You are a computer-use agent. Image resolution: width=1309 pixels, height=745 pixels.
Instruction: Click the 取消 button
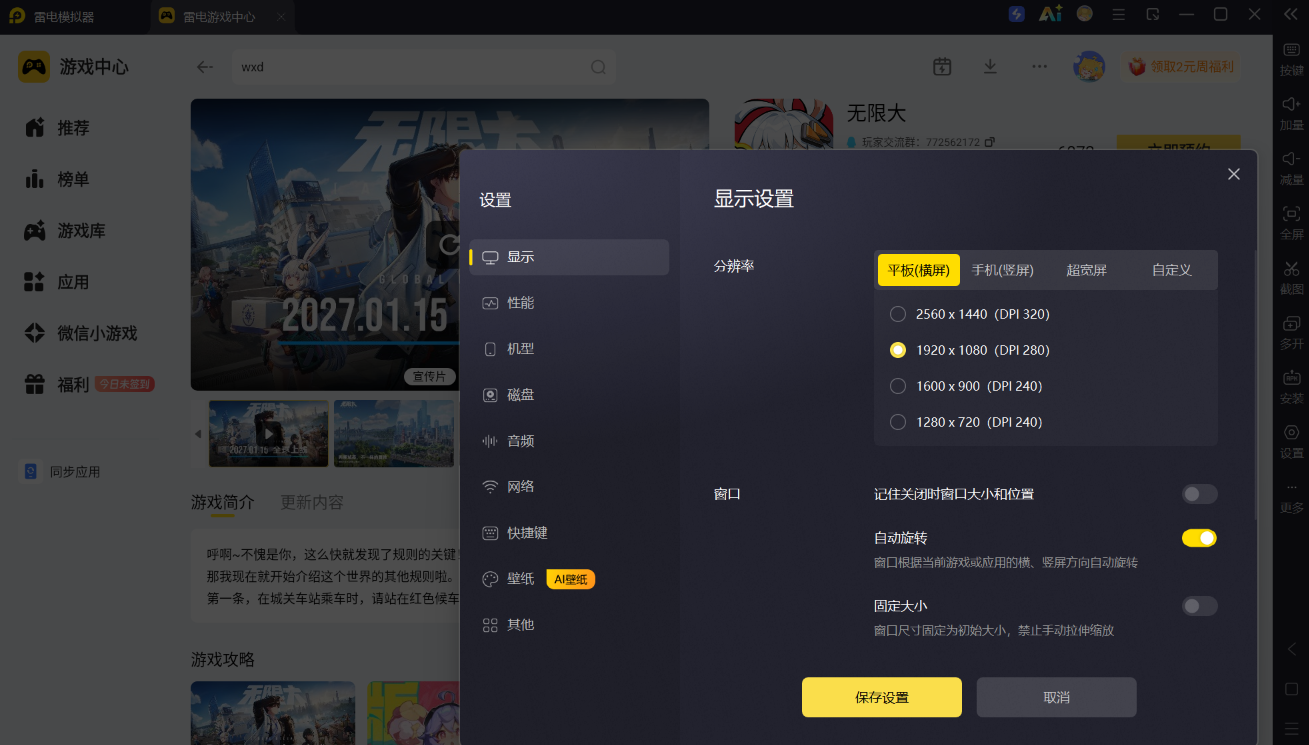tap(1057, 697)
